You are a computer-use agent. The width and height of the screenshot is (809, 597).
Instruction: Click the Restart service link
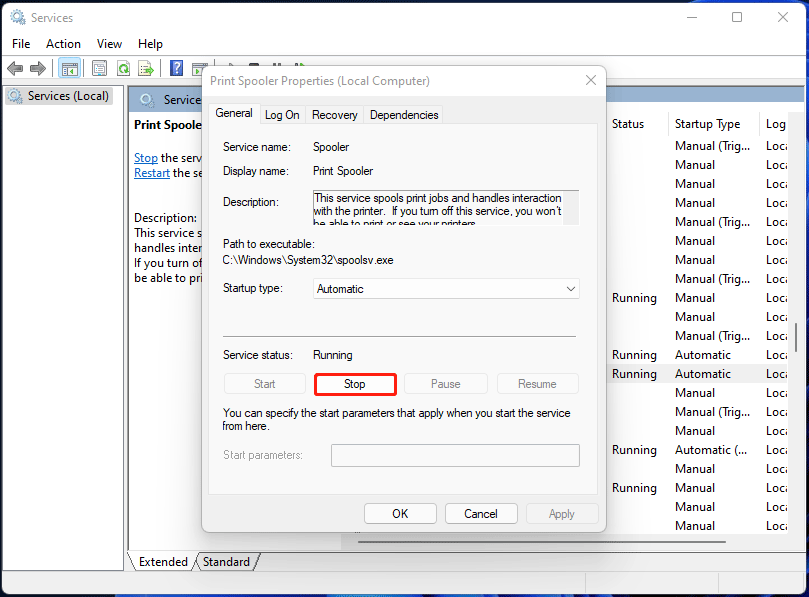pos(151,172)
